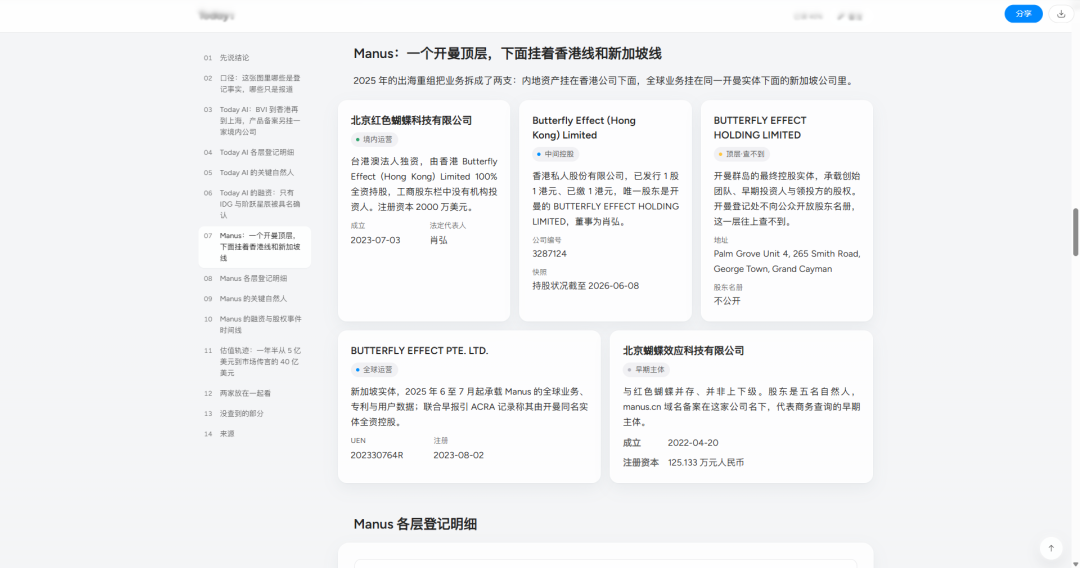The height and width of the screenshot is (568, 1080).
Task: Click the scroll-to-top arrow button
Action: (x=1051, y=548)
